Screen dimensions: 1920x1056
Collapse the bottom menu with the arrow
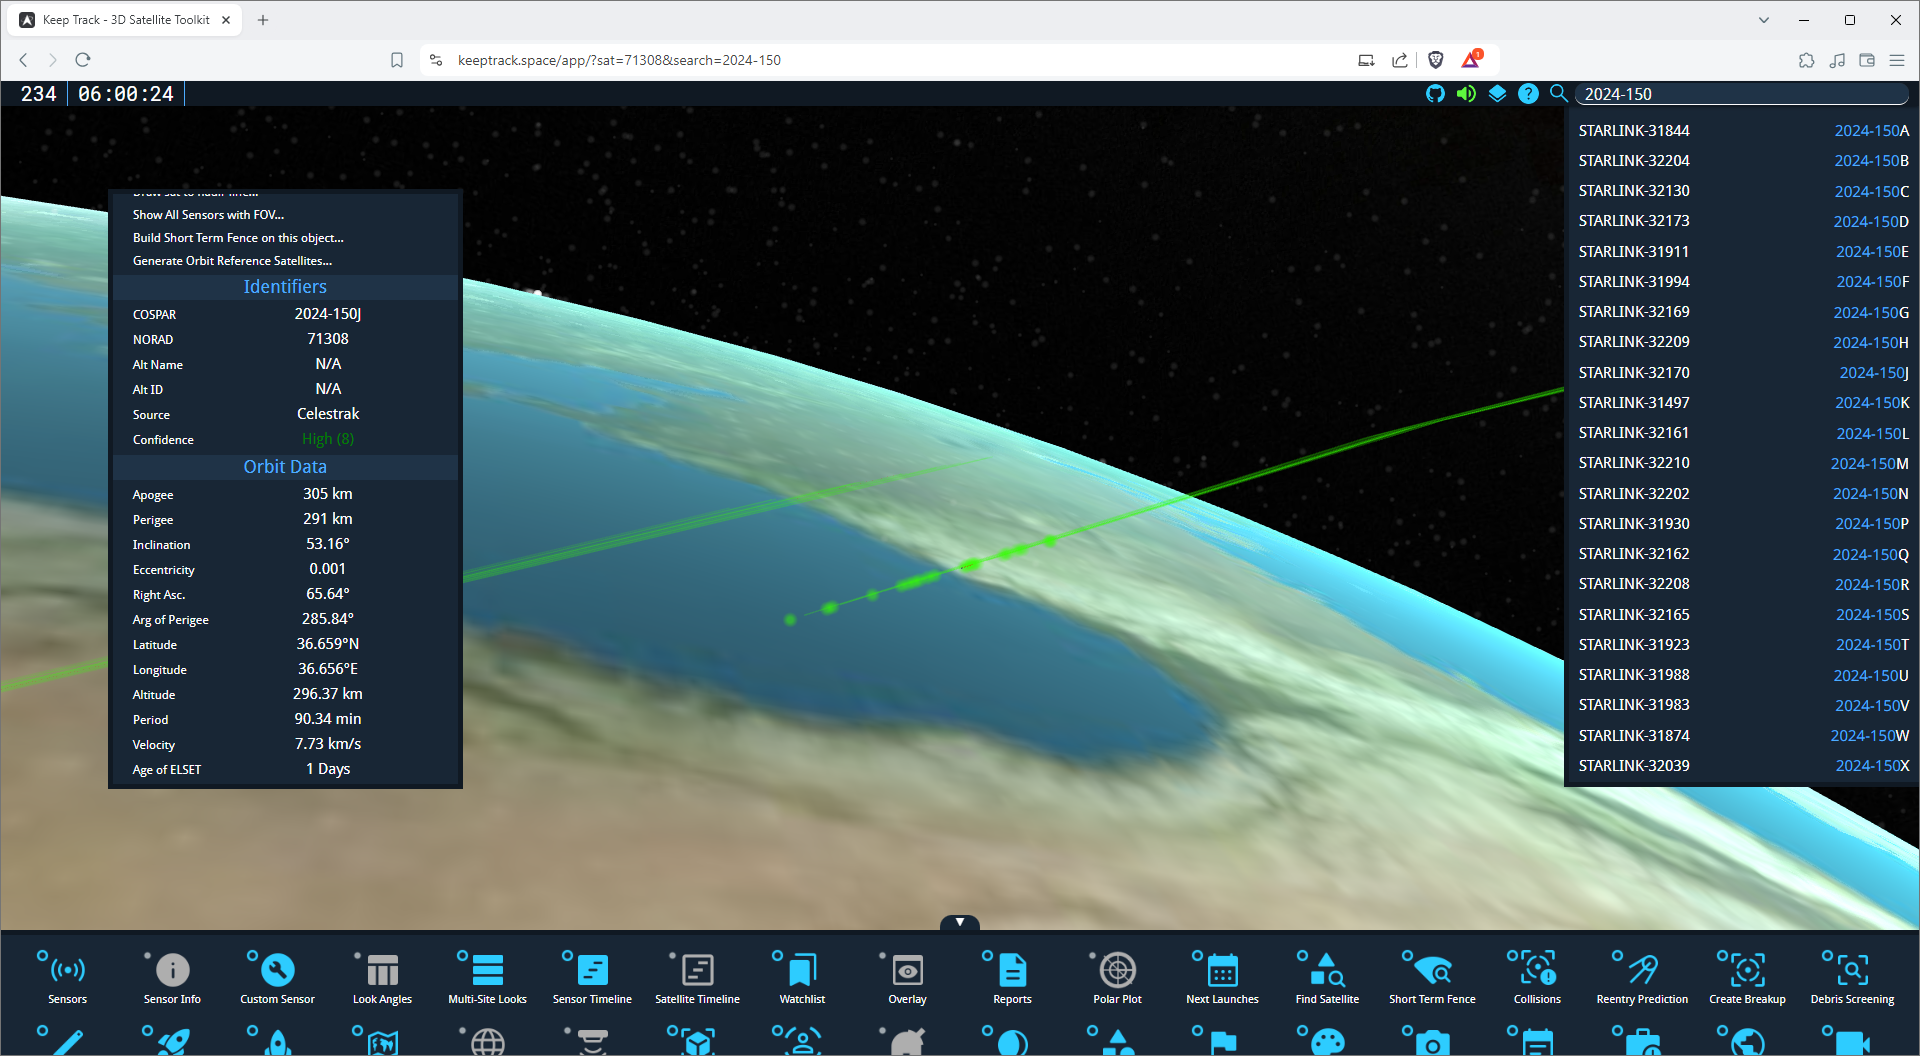pyautogui.click(x=960, y=922)
